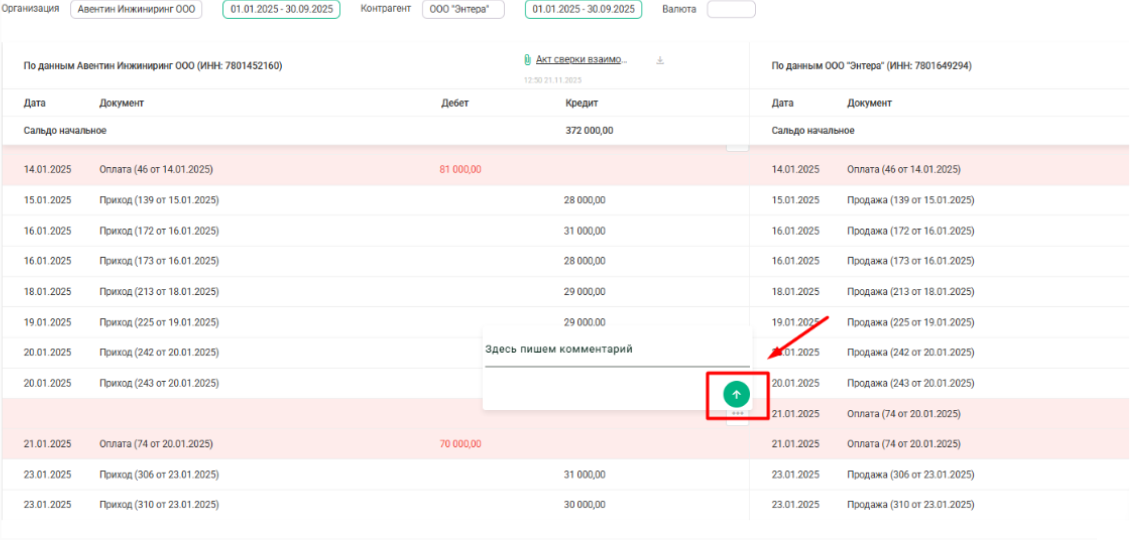
Task: Select row 'Приход (242 от 20.01.2025)'
Action: 159,352
